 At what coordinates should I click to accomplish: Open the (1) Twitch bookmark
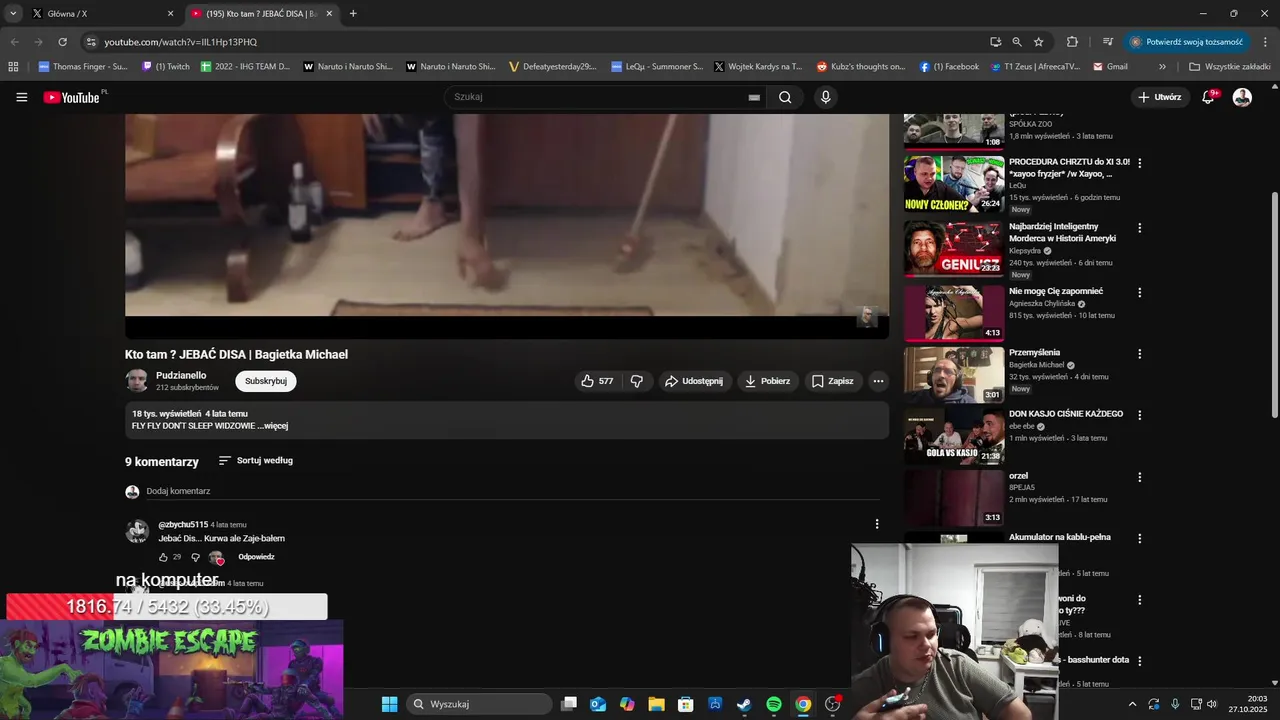coord(165,67)
